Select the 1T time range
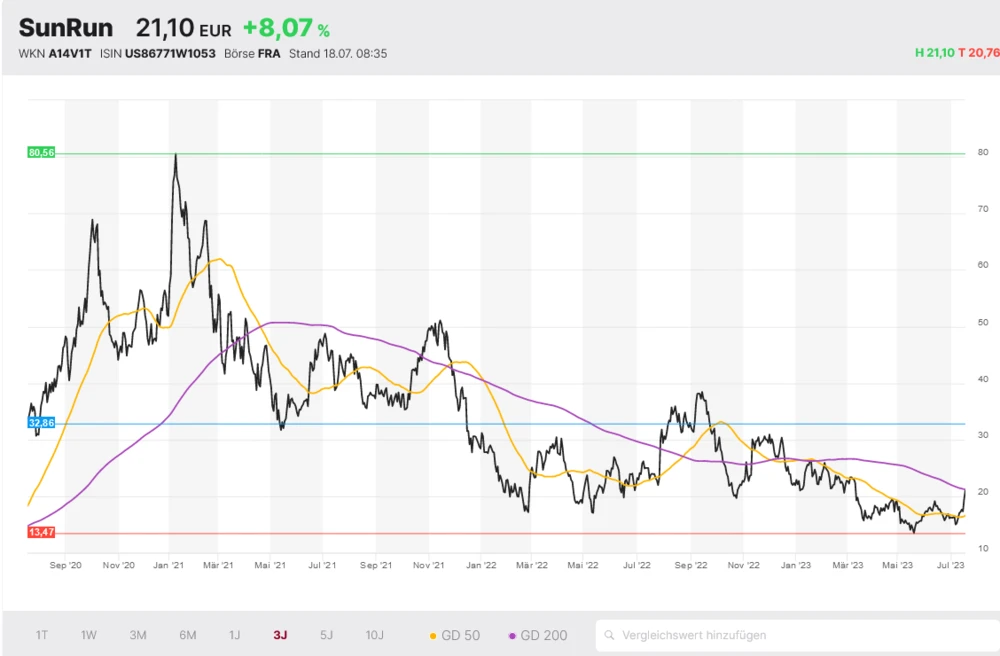Screen dimensions: 1000x656 (42, 635)
